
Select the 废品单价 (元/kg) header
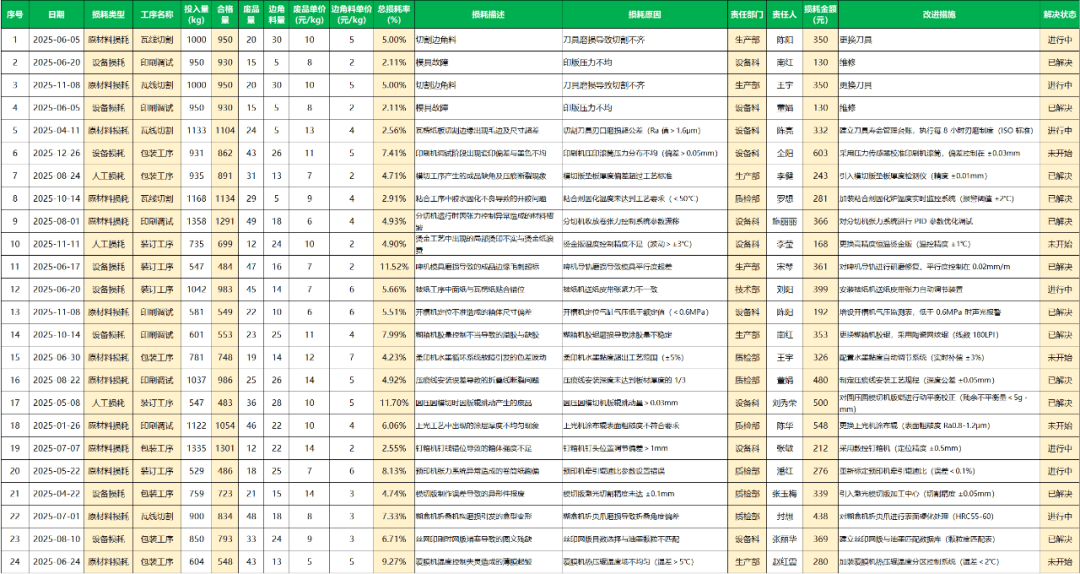[x=309, y=14]
